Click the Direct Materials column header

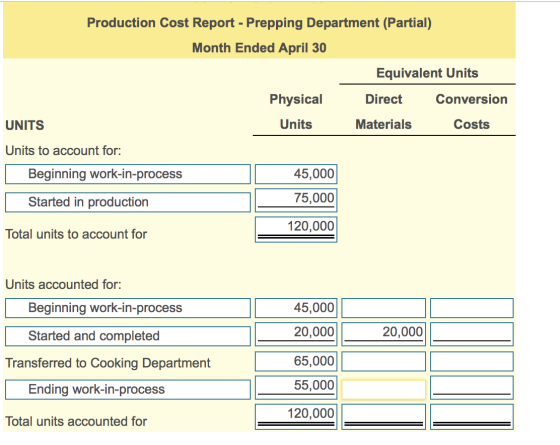click(384, 112)
